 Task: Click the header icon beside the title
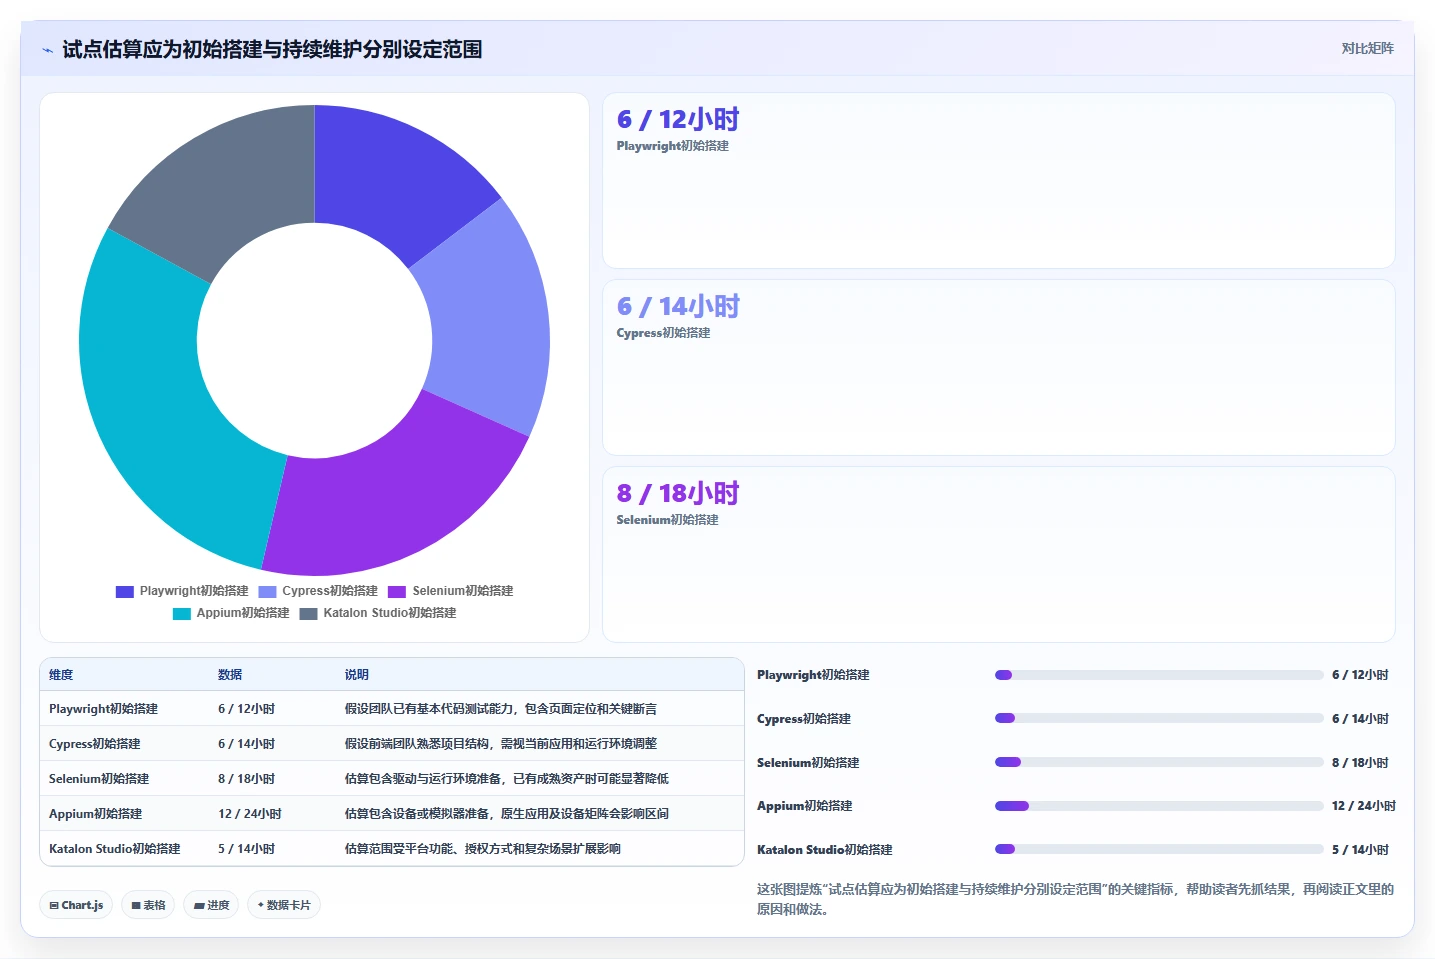[47, 50]
